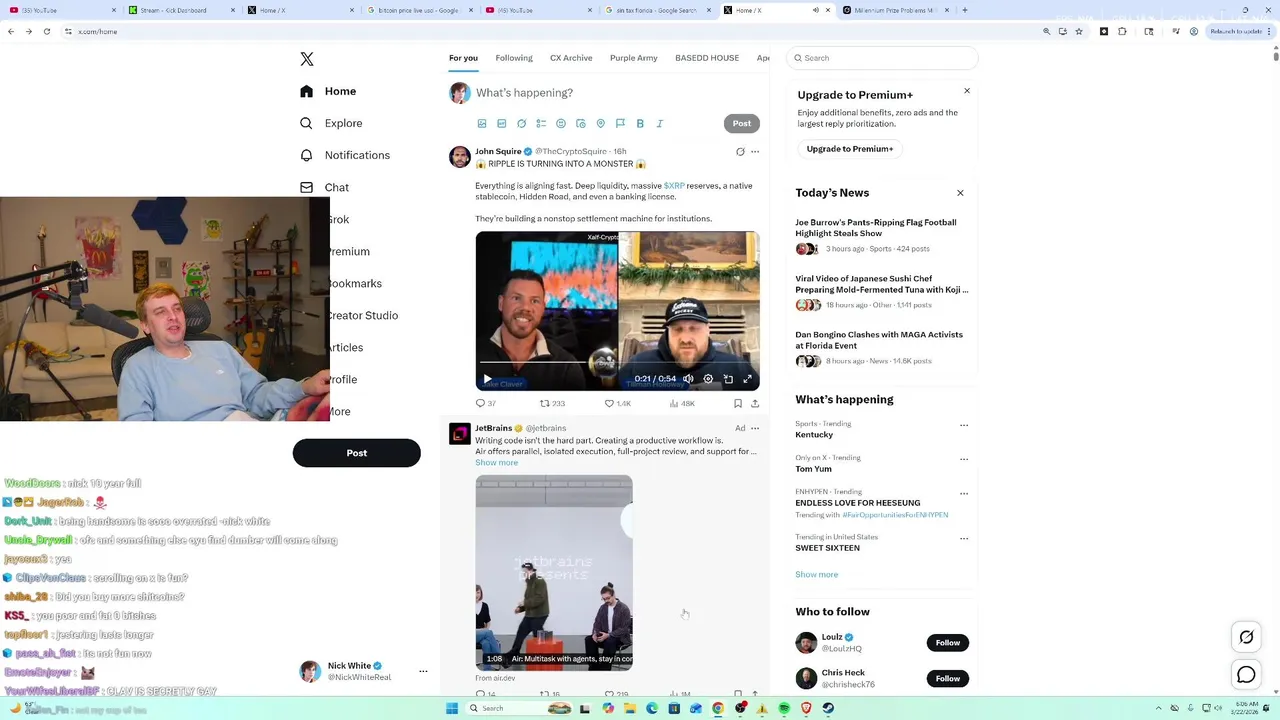Screen dimensions: 1280x720
Task: Close the Today's News panel
Action: 960,193
